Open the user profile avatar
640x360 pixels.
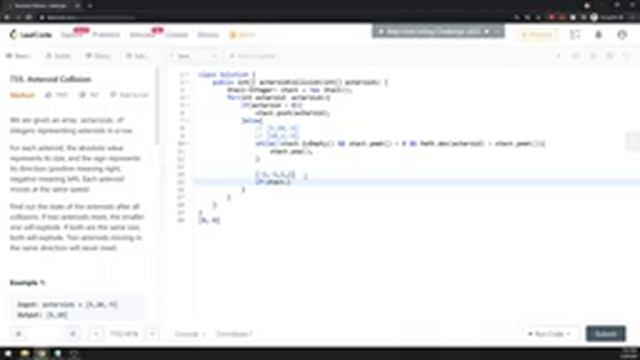tap(622, 35)
